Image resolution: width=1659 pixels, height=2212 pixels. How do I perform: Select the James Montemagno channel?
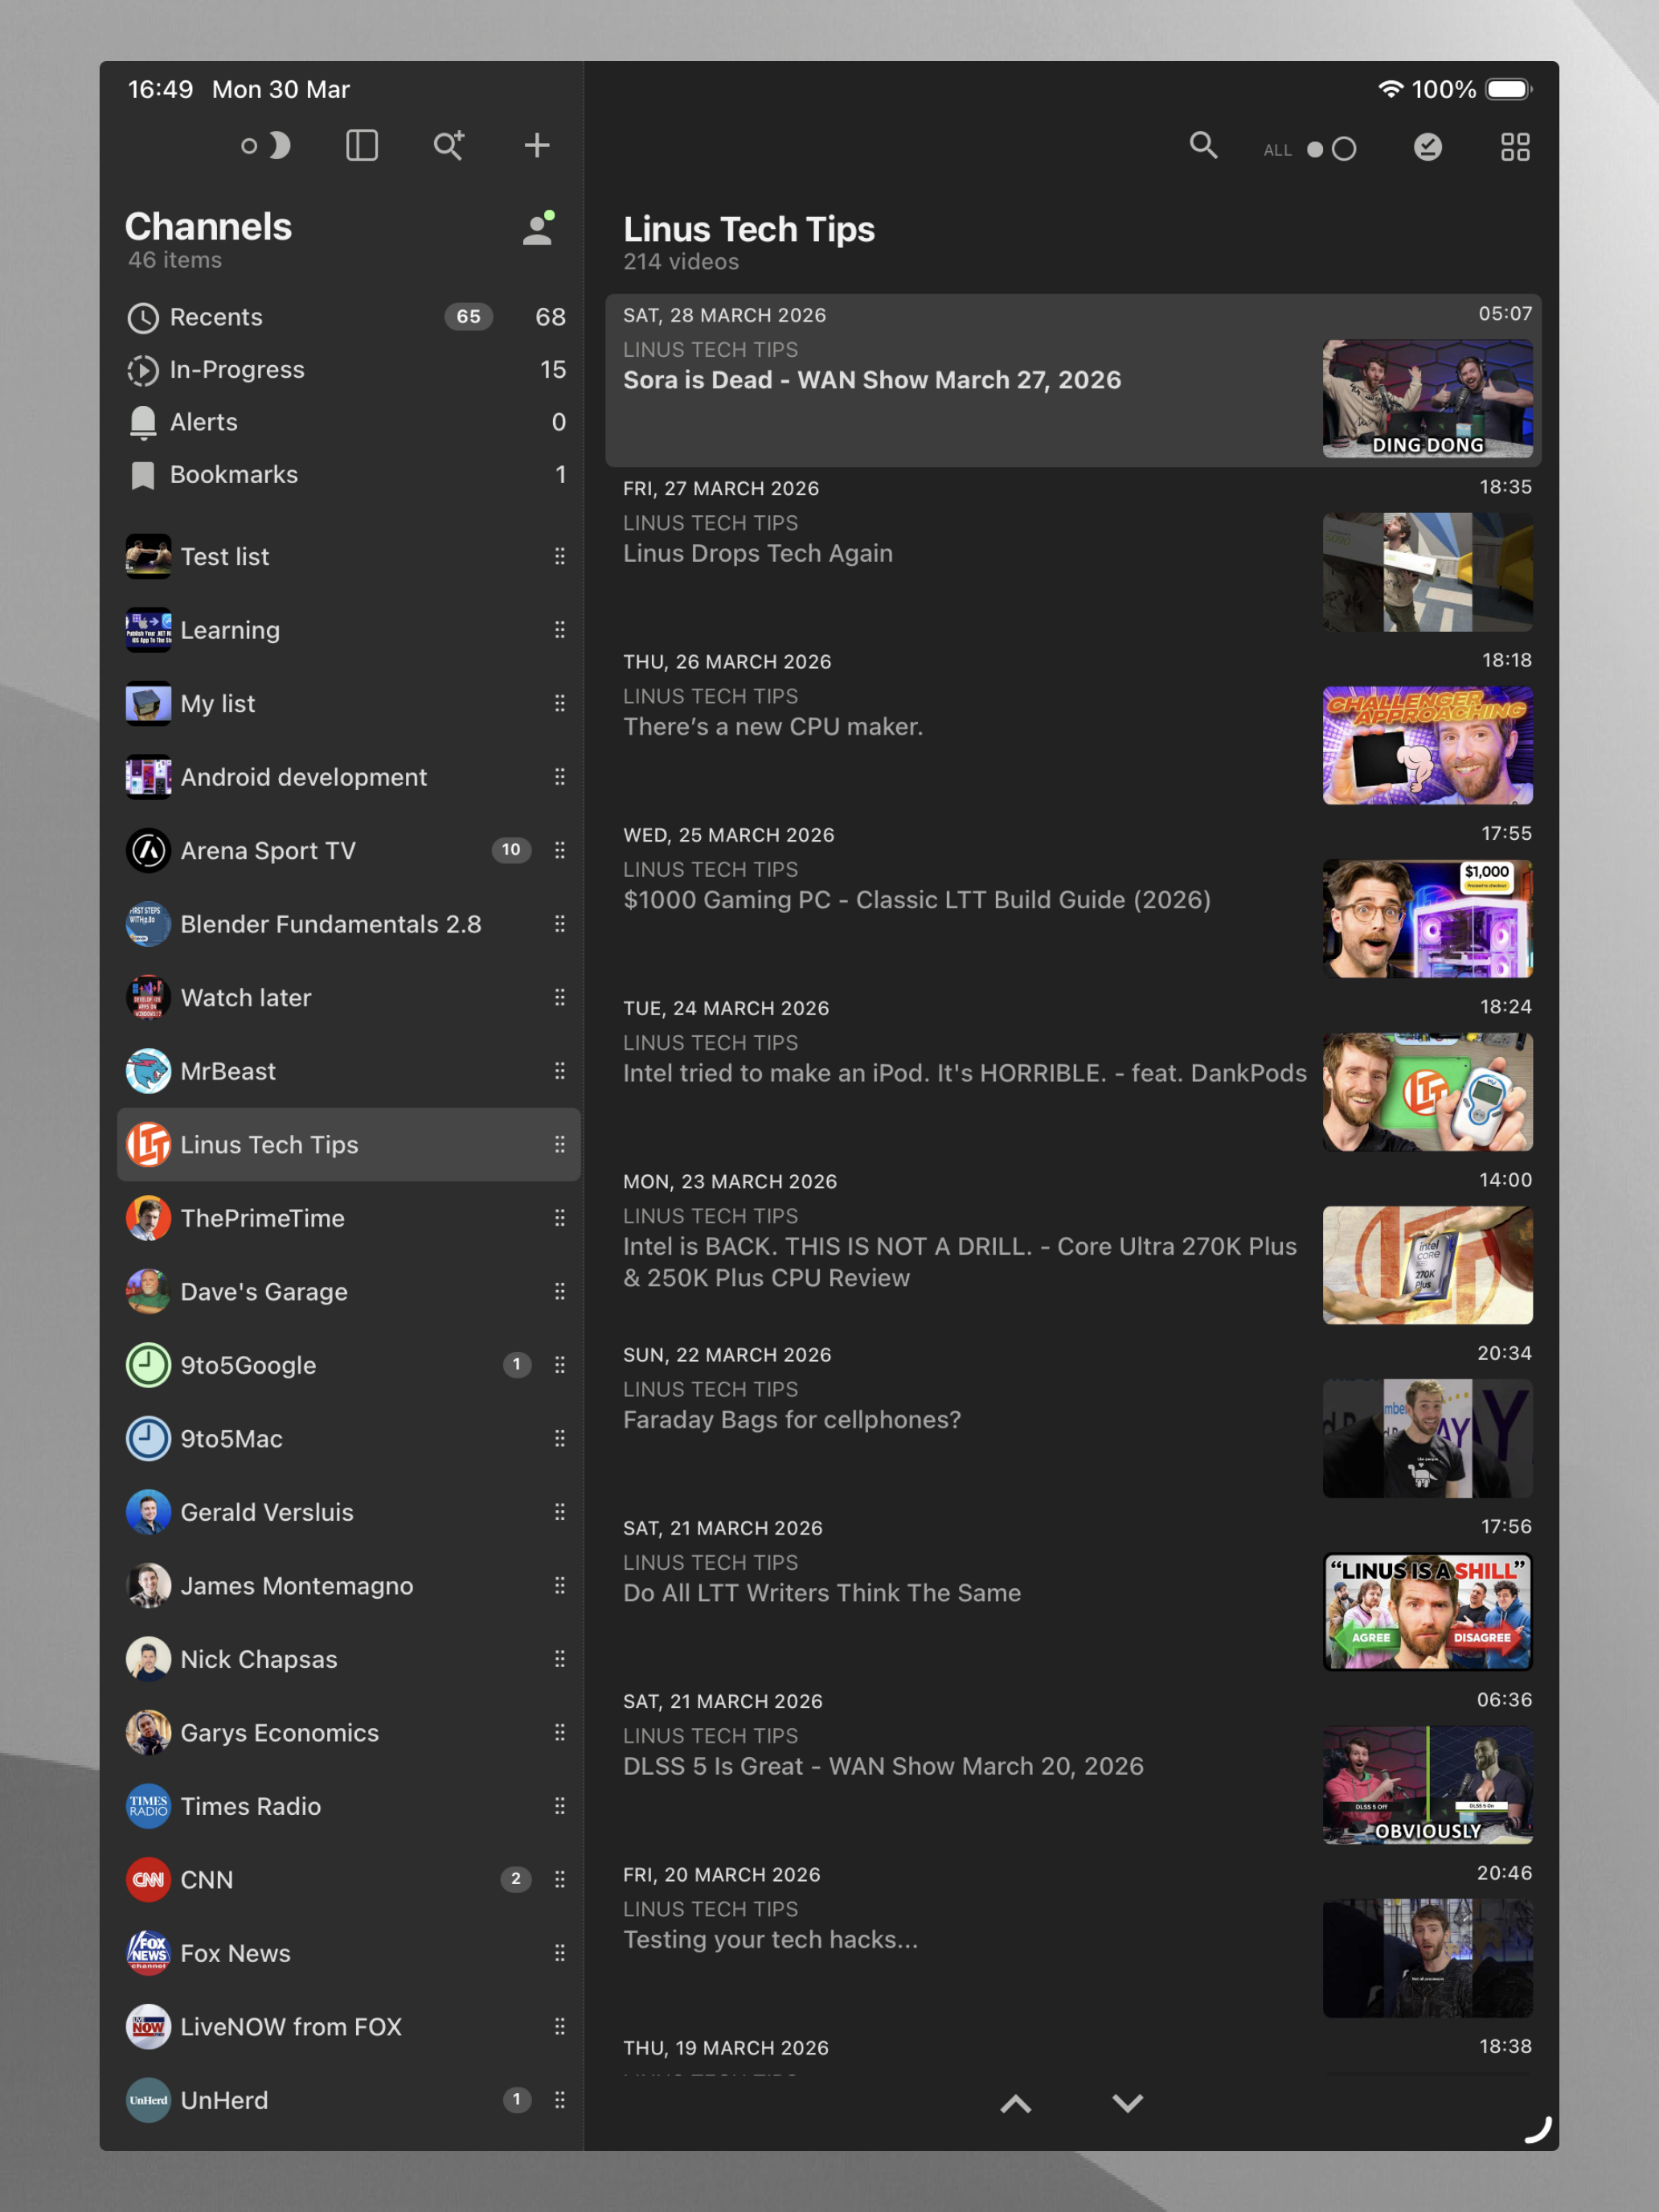click(349, 1586)
